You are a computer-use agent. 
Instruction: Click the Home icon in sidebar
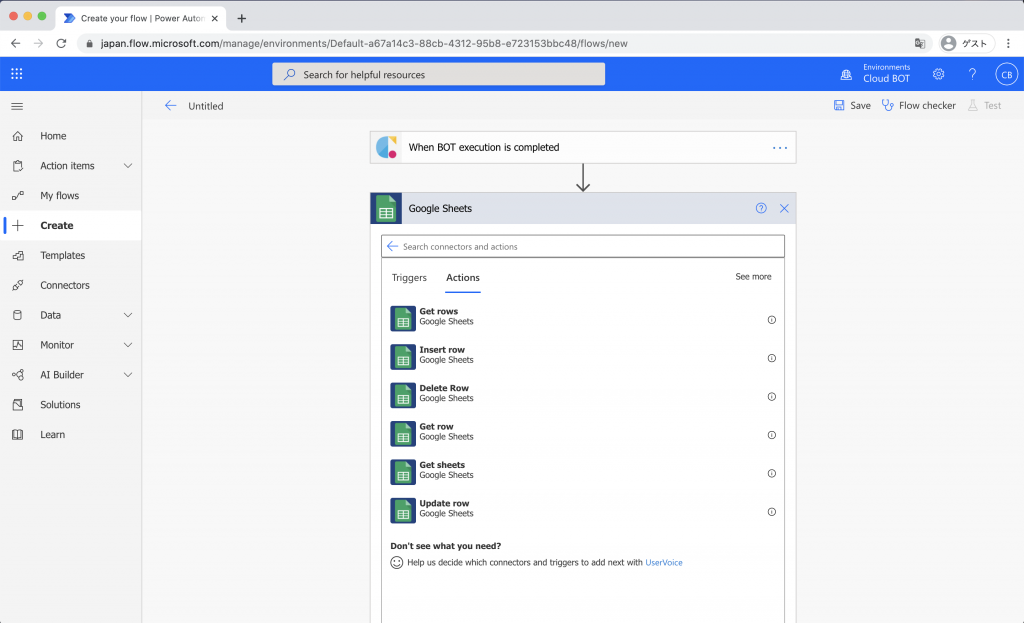[18, 136]
